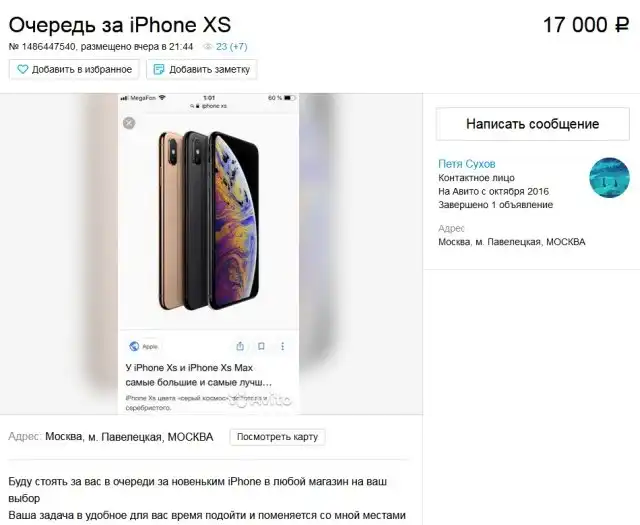Click Посмотреть карту button
640x525 pixels.
pyautogui.click(x=277, y=437)
